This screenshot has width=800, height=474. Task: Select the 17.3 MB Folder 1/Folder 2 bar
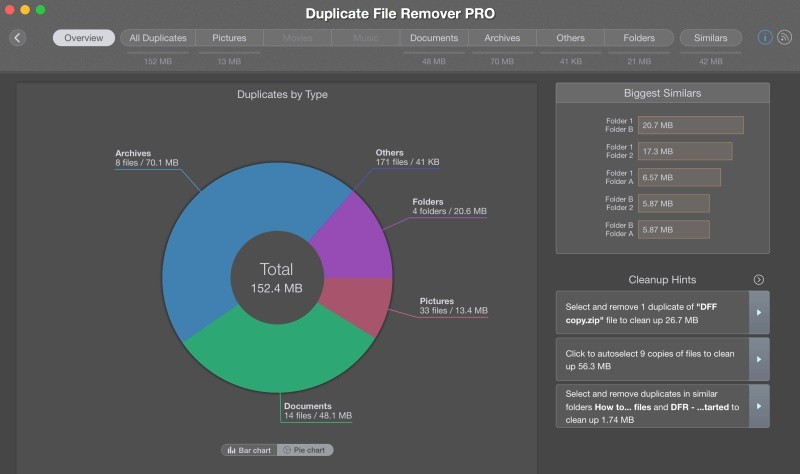[685, 151]
